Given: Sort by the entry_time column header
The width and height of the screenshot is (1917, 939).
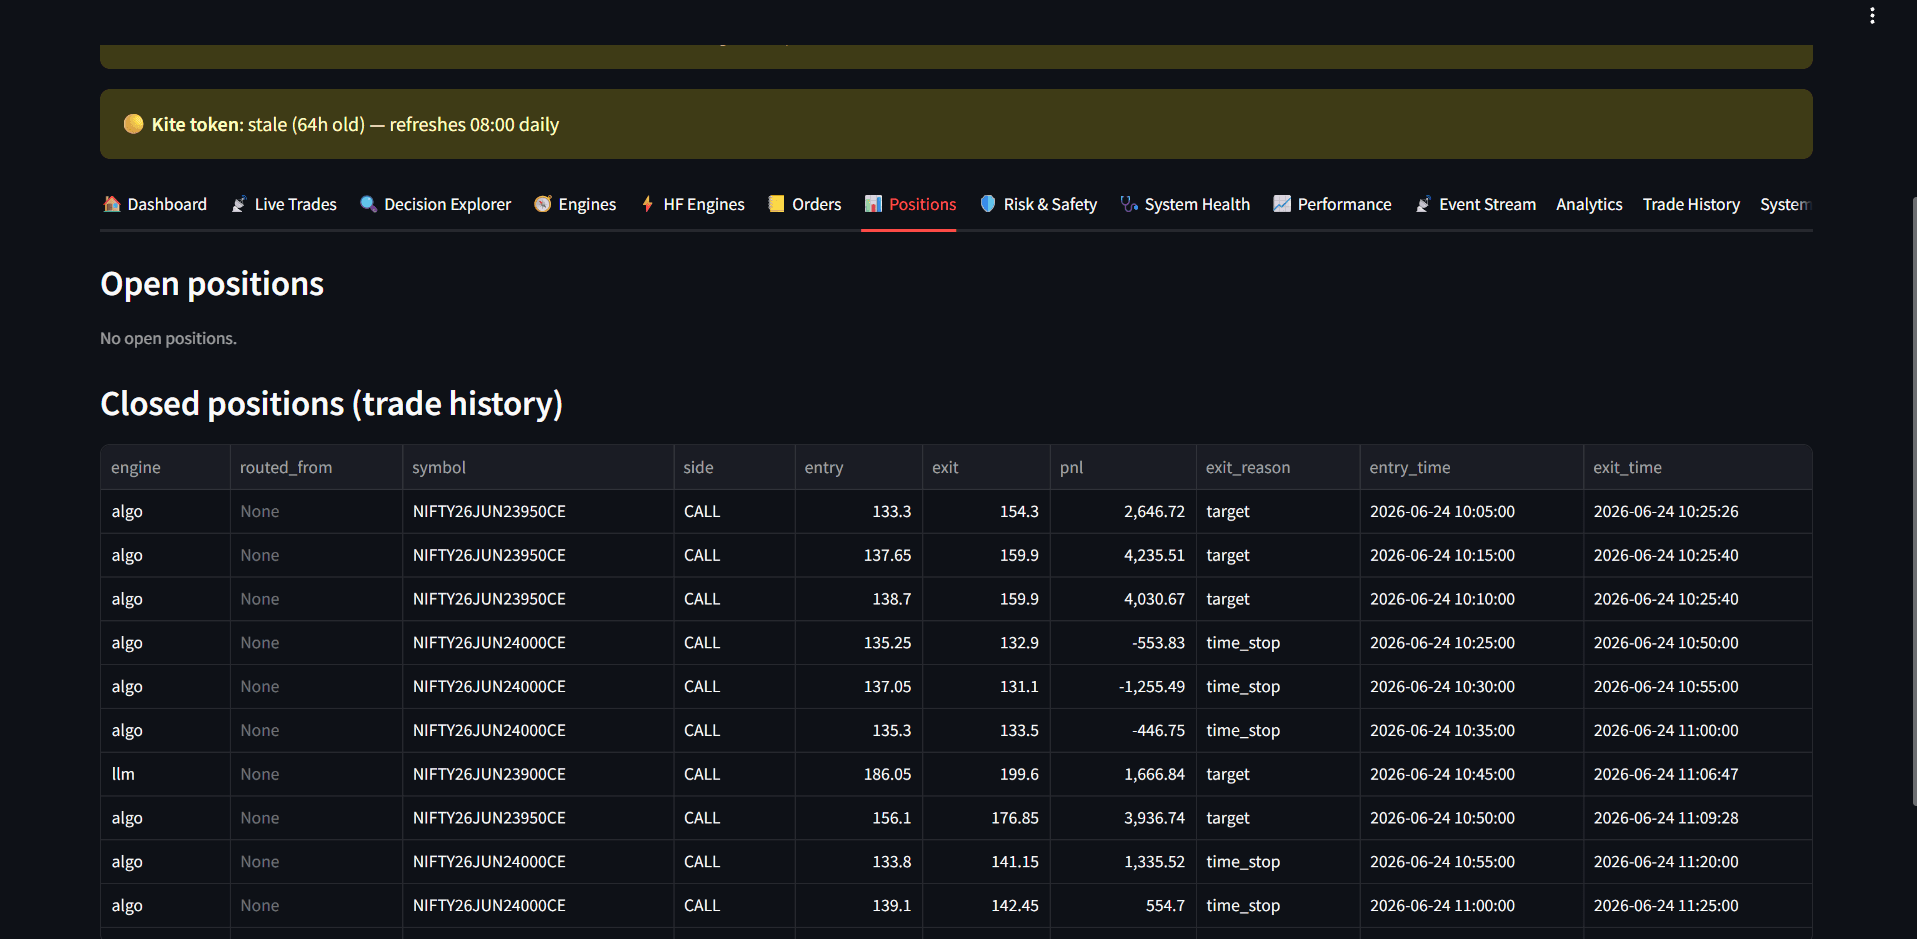Looking at the screenshot, I should coord(1471,467).
